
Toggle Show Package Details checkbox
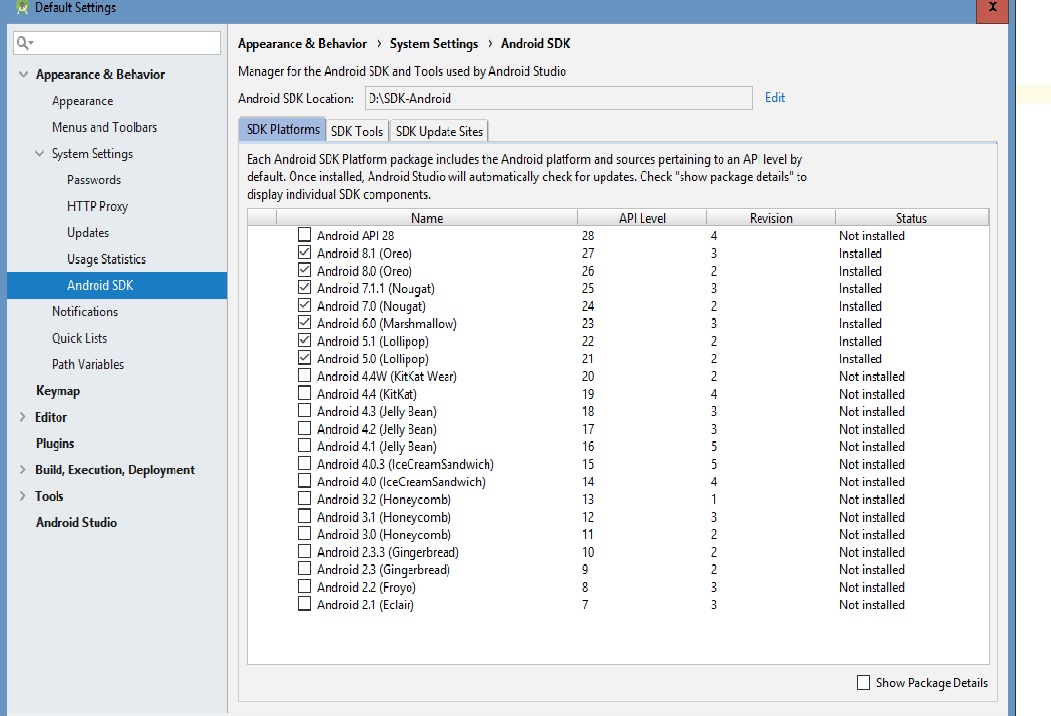864,683
